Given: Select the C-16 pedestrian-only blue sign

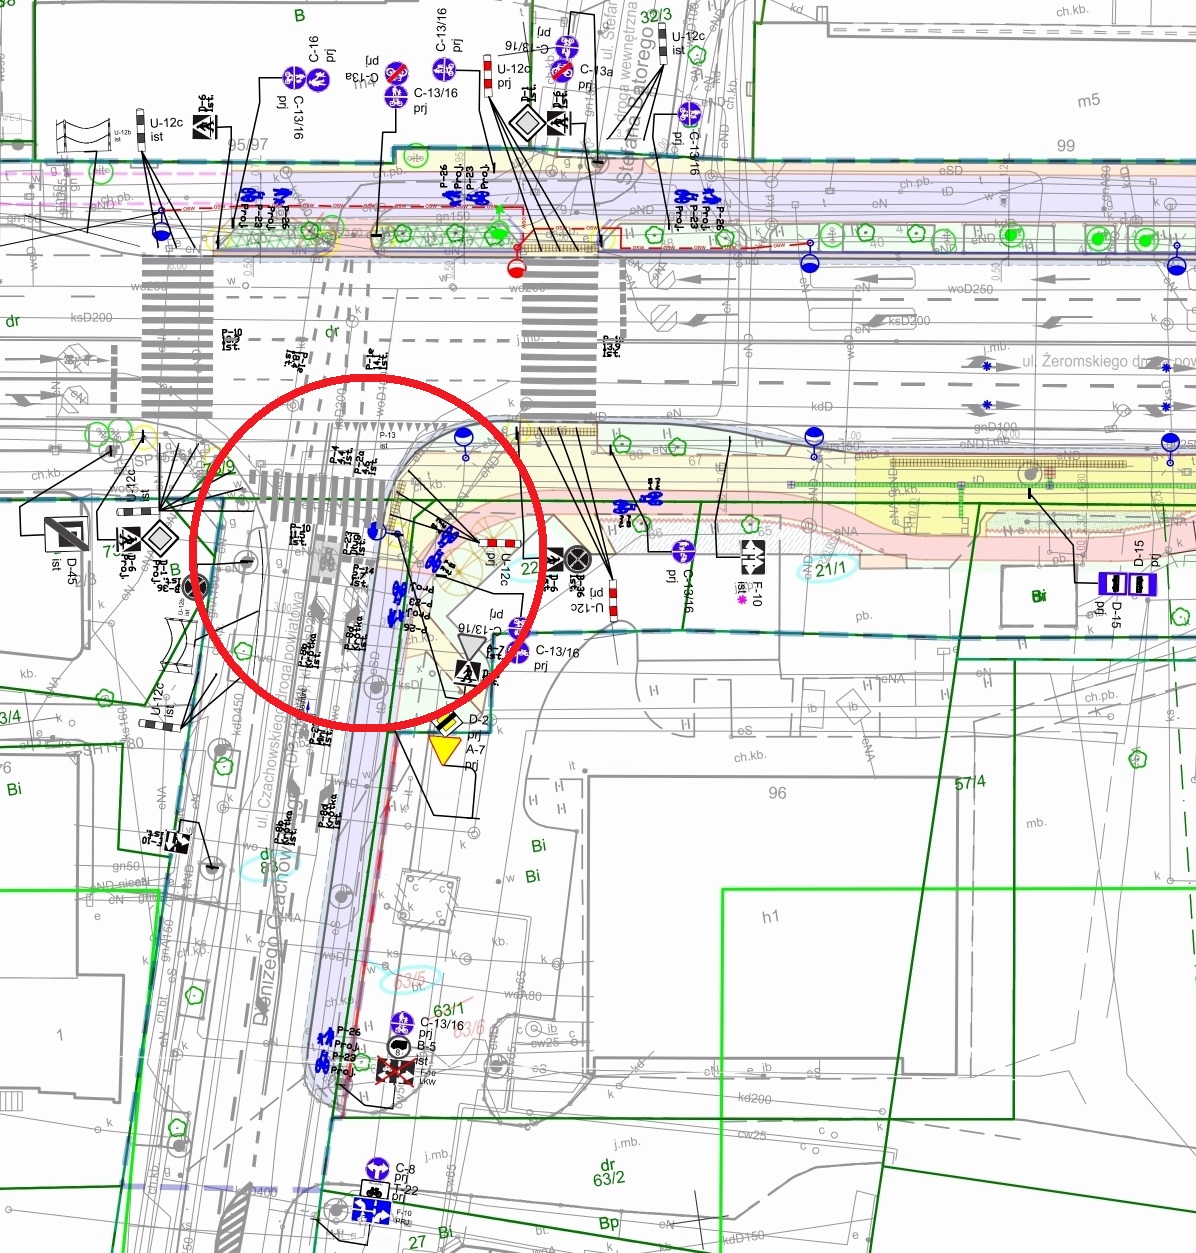Looking at the screenshot, I should pyautogui.click(x=318, y=80).
